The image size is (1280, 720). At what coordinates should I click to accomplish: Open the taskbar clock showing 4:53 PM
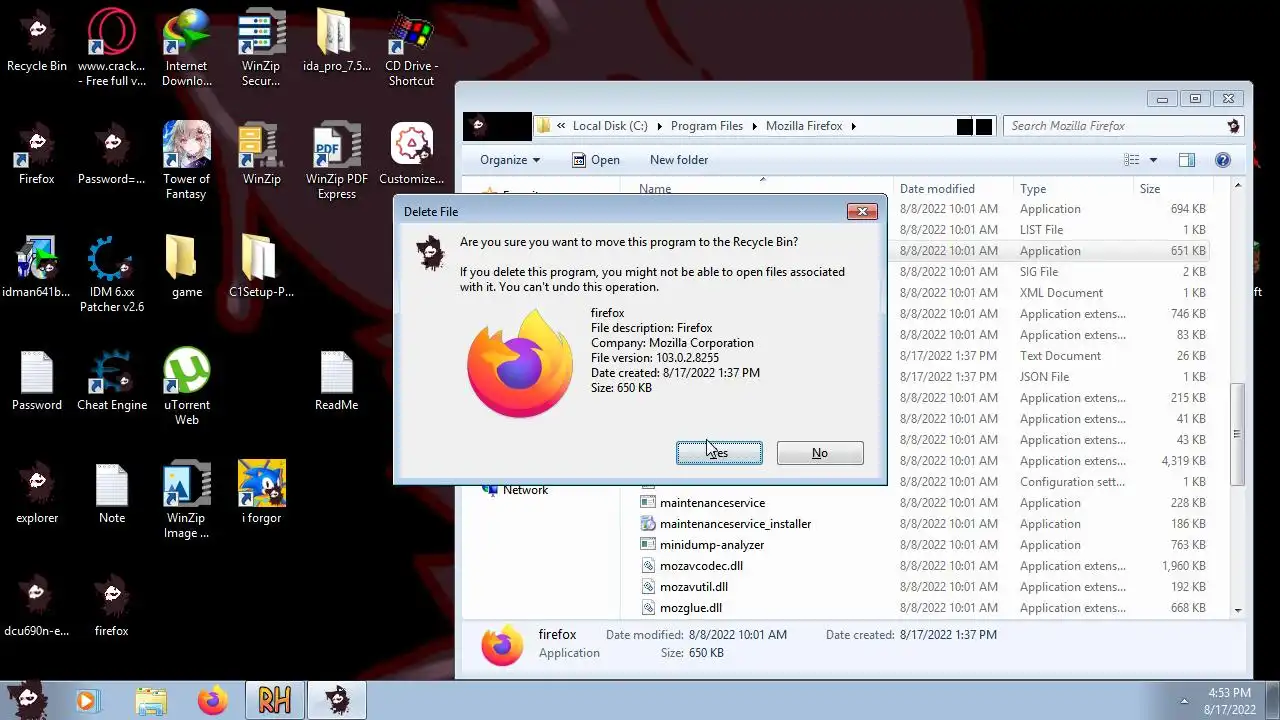[1229, 701]
